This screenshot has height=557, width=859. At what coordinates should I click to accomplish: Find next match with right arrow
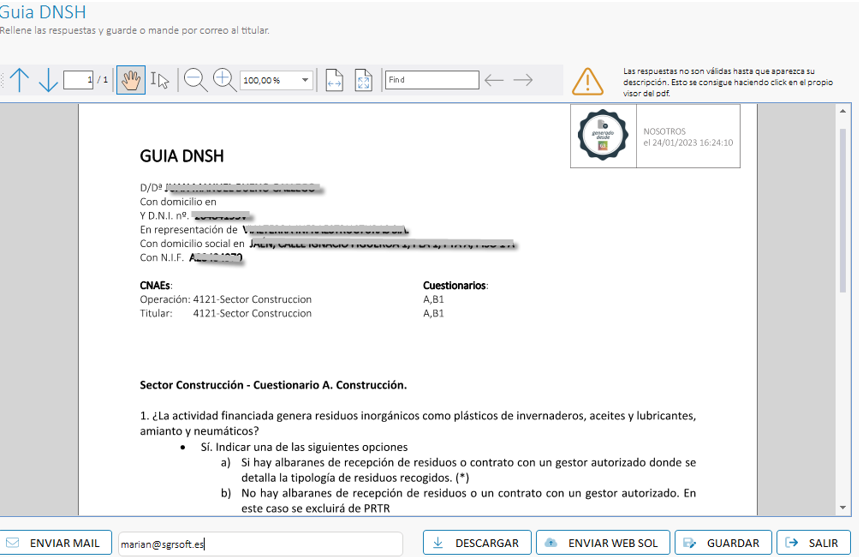coord(523,80)
